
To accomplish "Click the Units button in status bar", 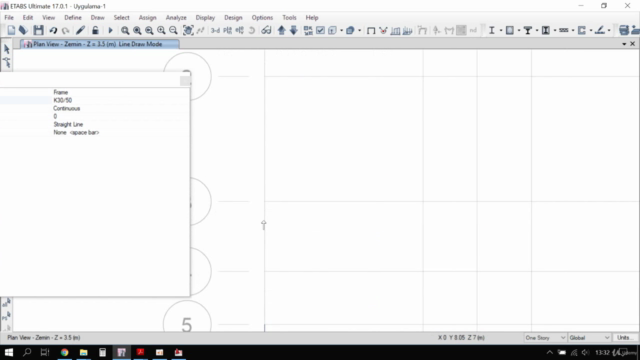I will click(x=624, y=338).
